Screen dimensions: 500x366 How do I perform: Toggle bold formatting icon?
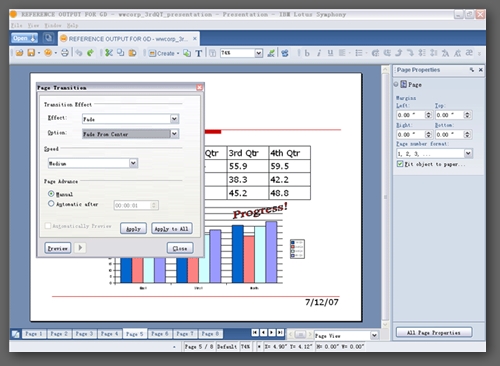pos(307,53)
